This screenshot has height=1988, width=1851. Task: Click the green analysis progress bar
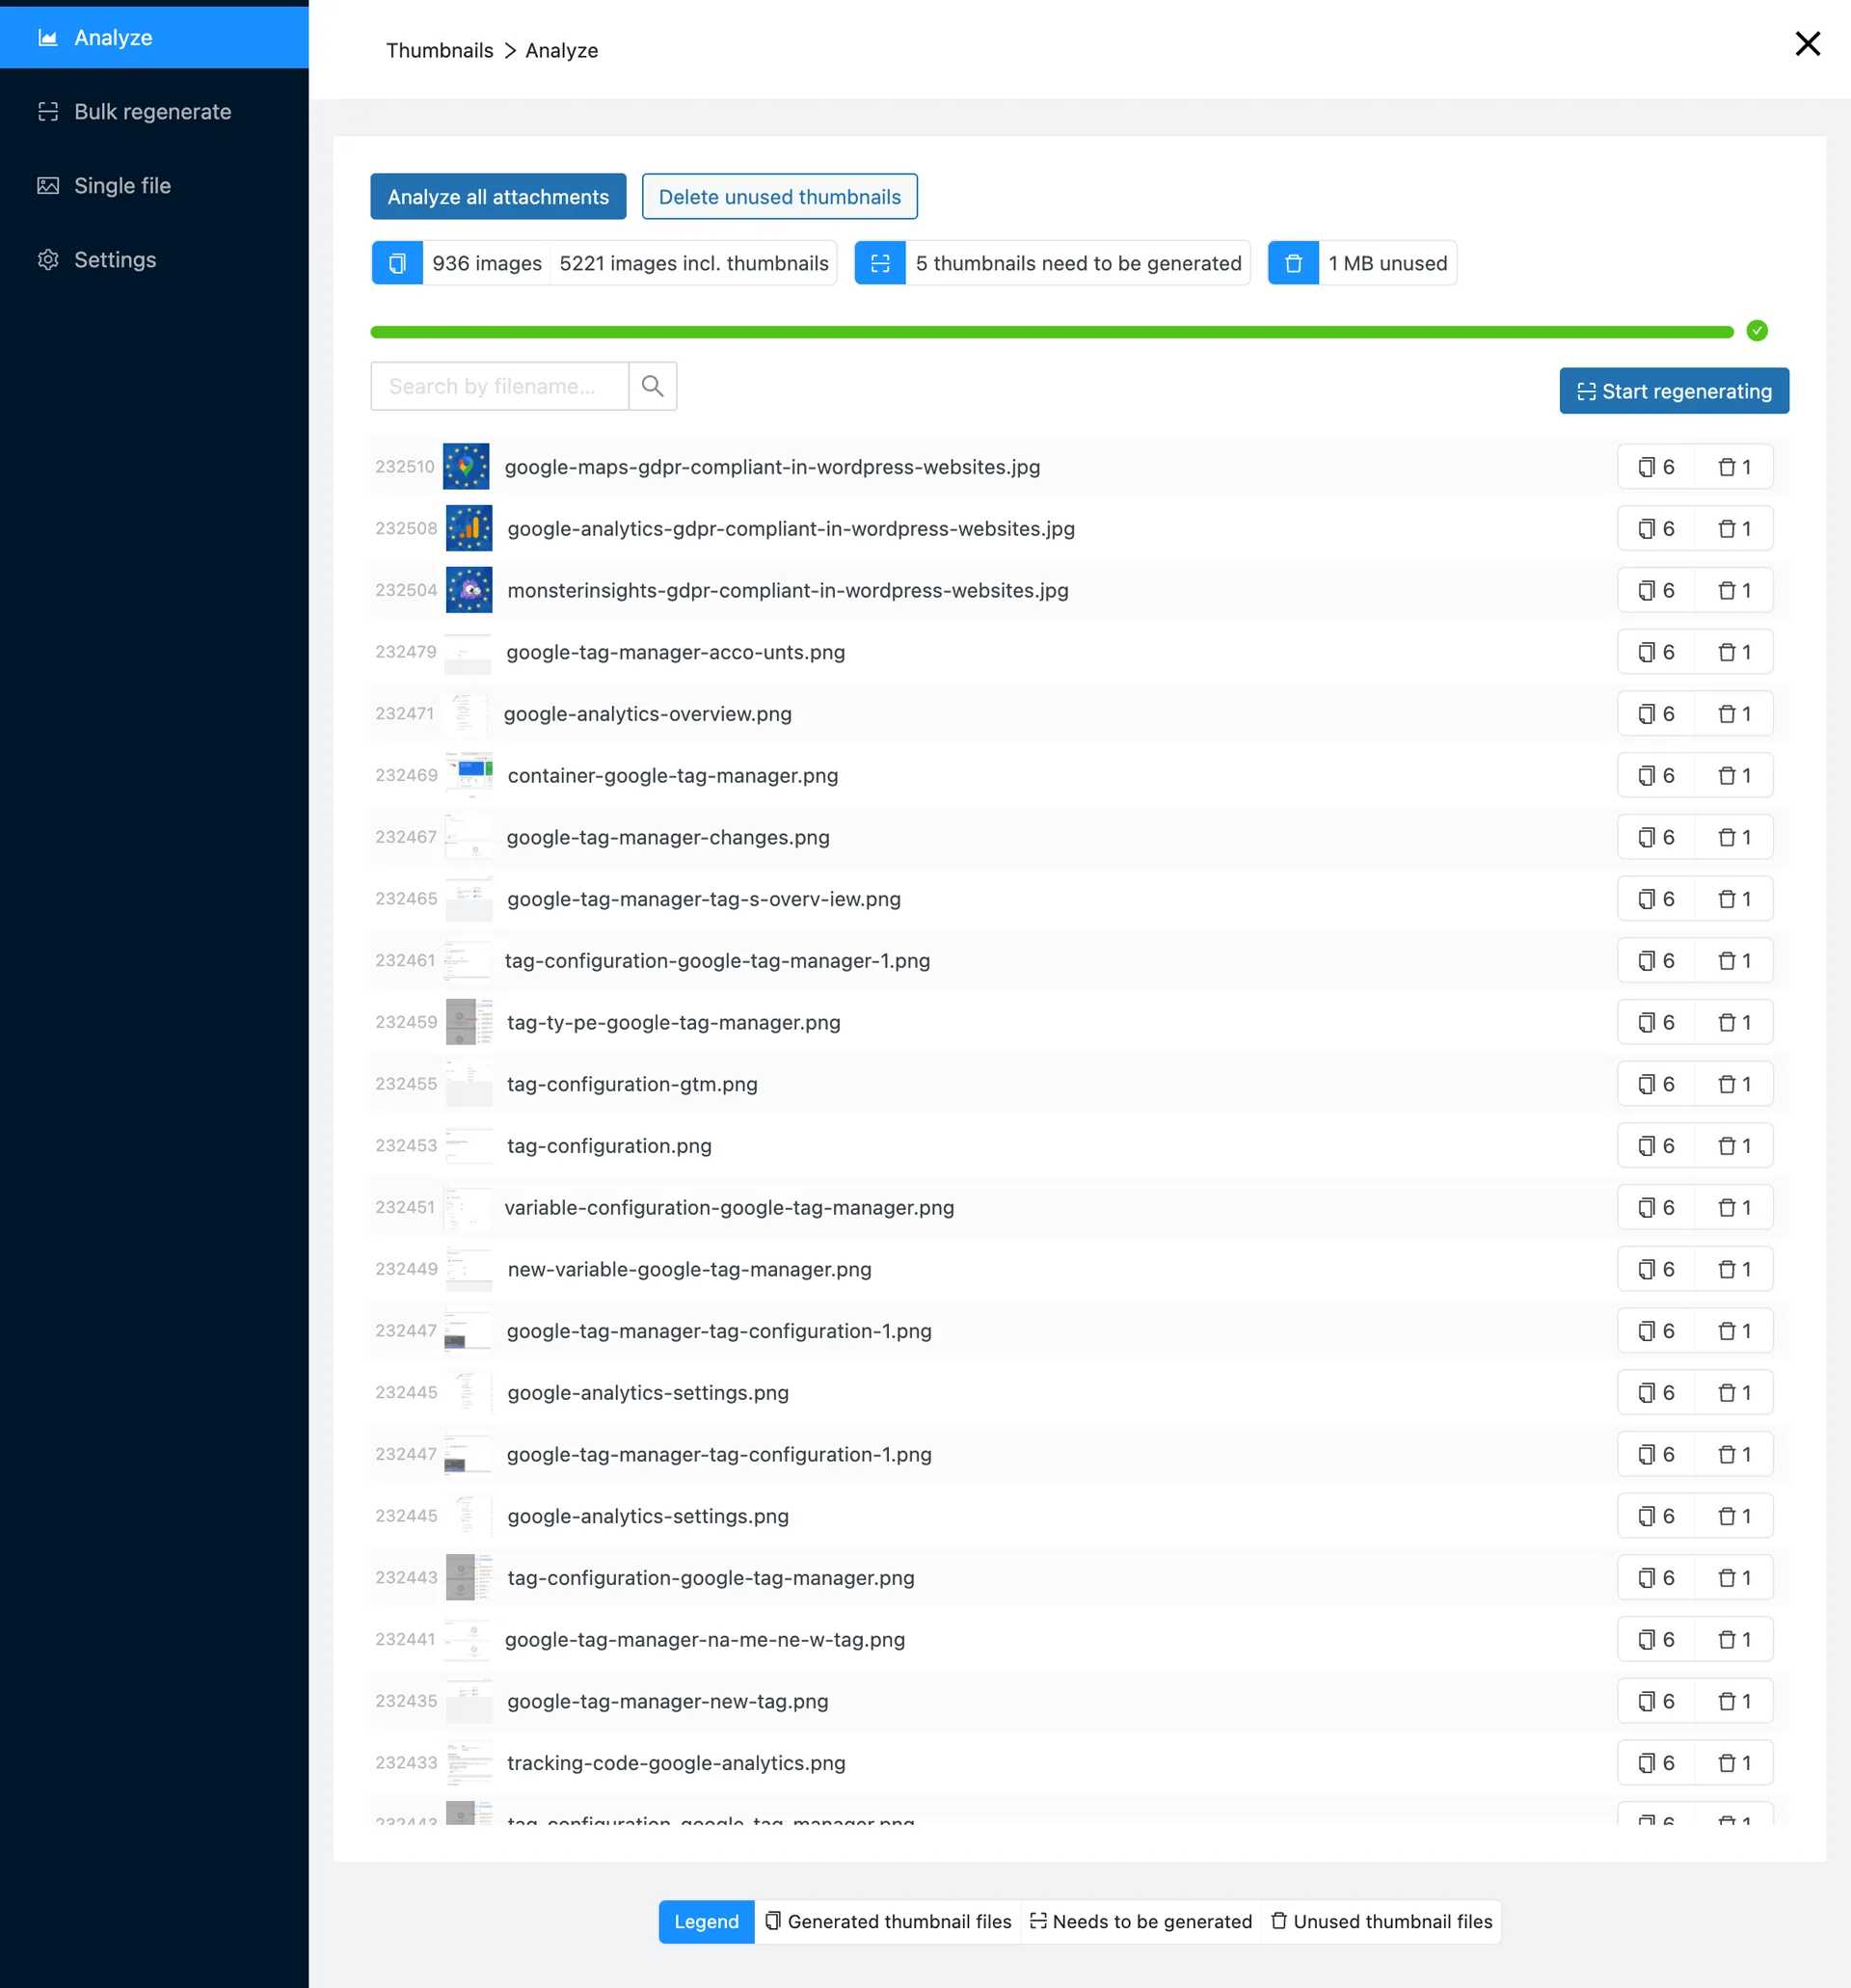pyautogui.click(x=1050, y=332)
